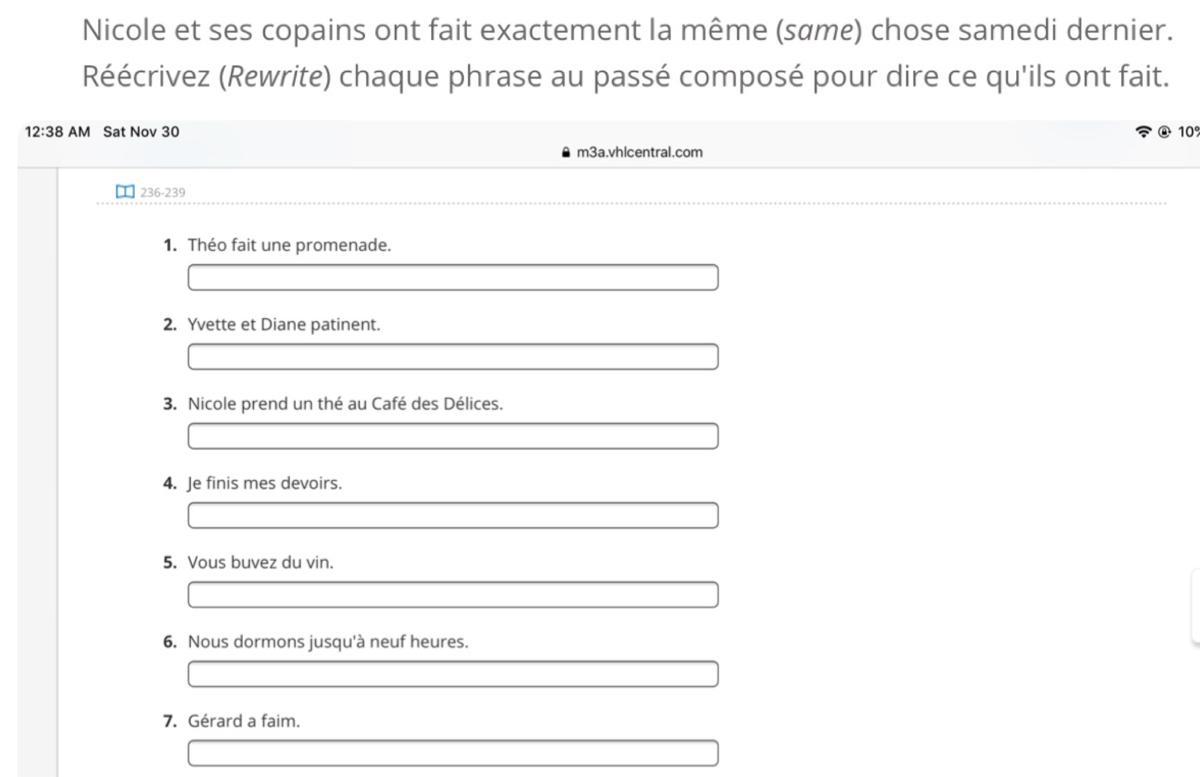1200x777 pixels.
Task: Click the text box for Nous dormons jusqu'à neuf heures
Action: [x=452, y=674]
